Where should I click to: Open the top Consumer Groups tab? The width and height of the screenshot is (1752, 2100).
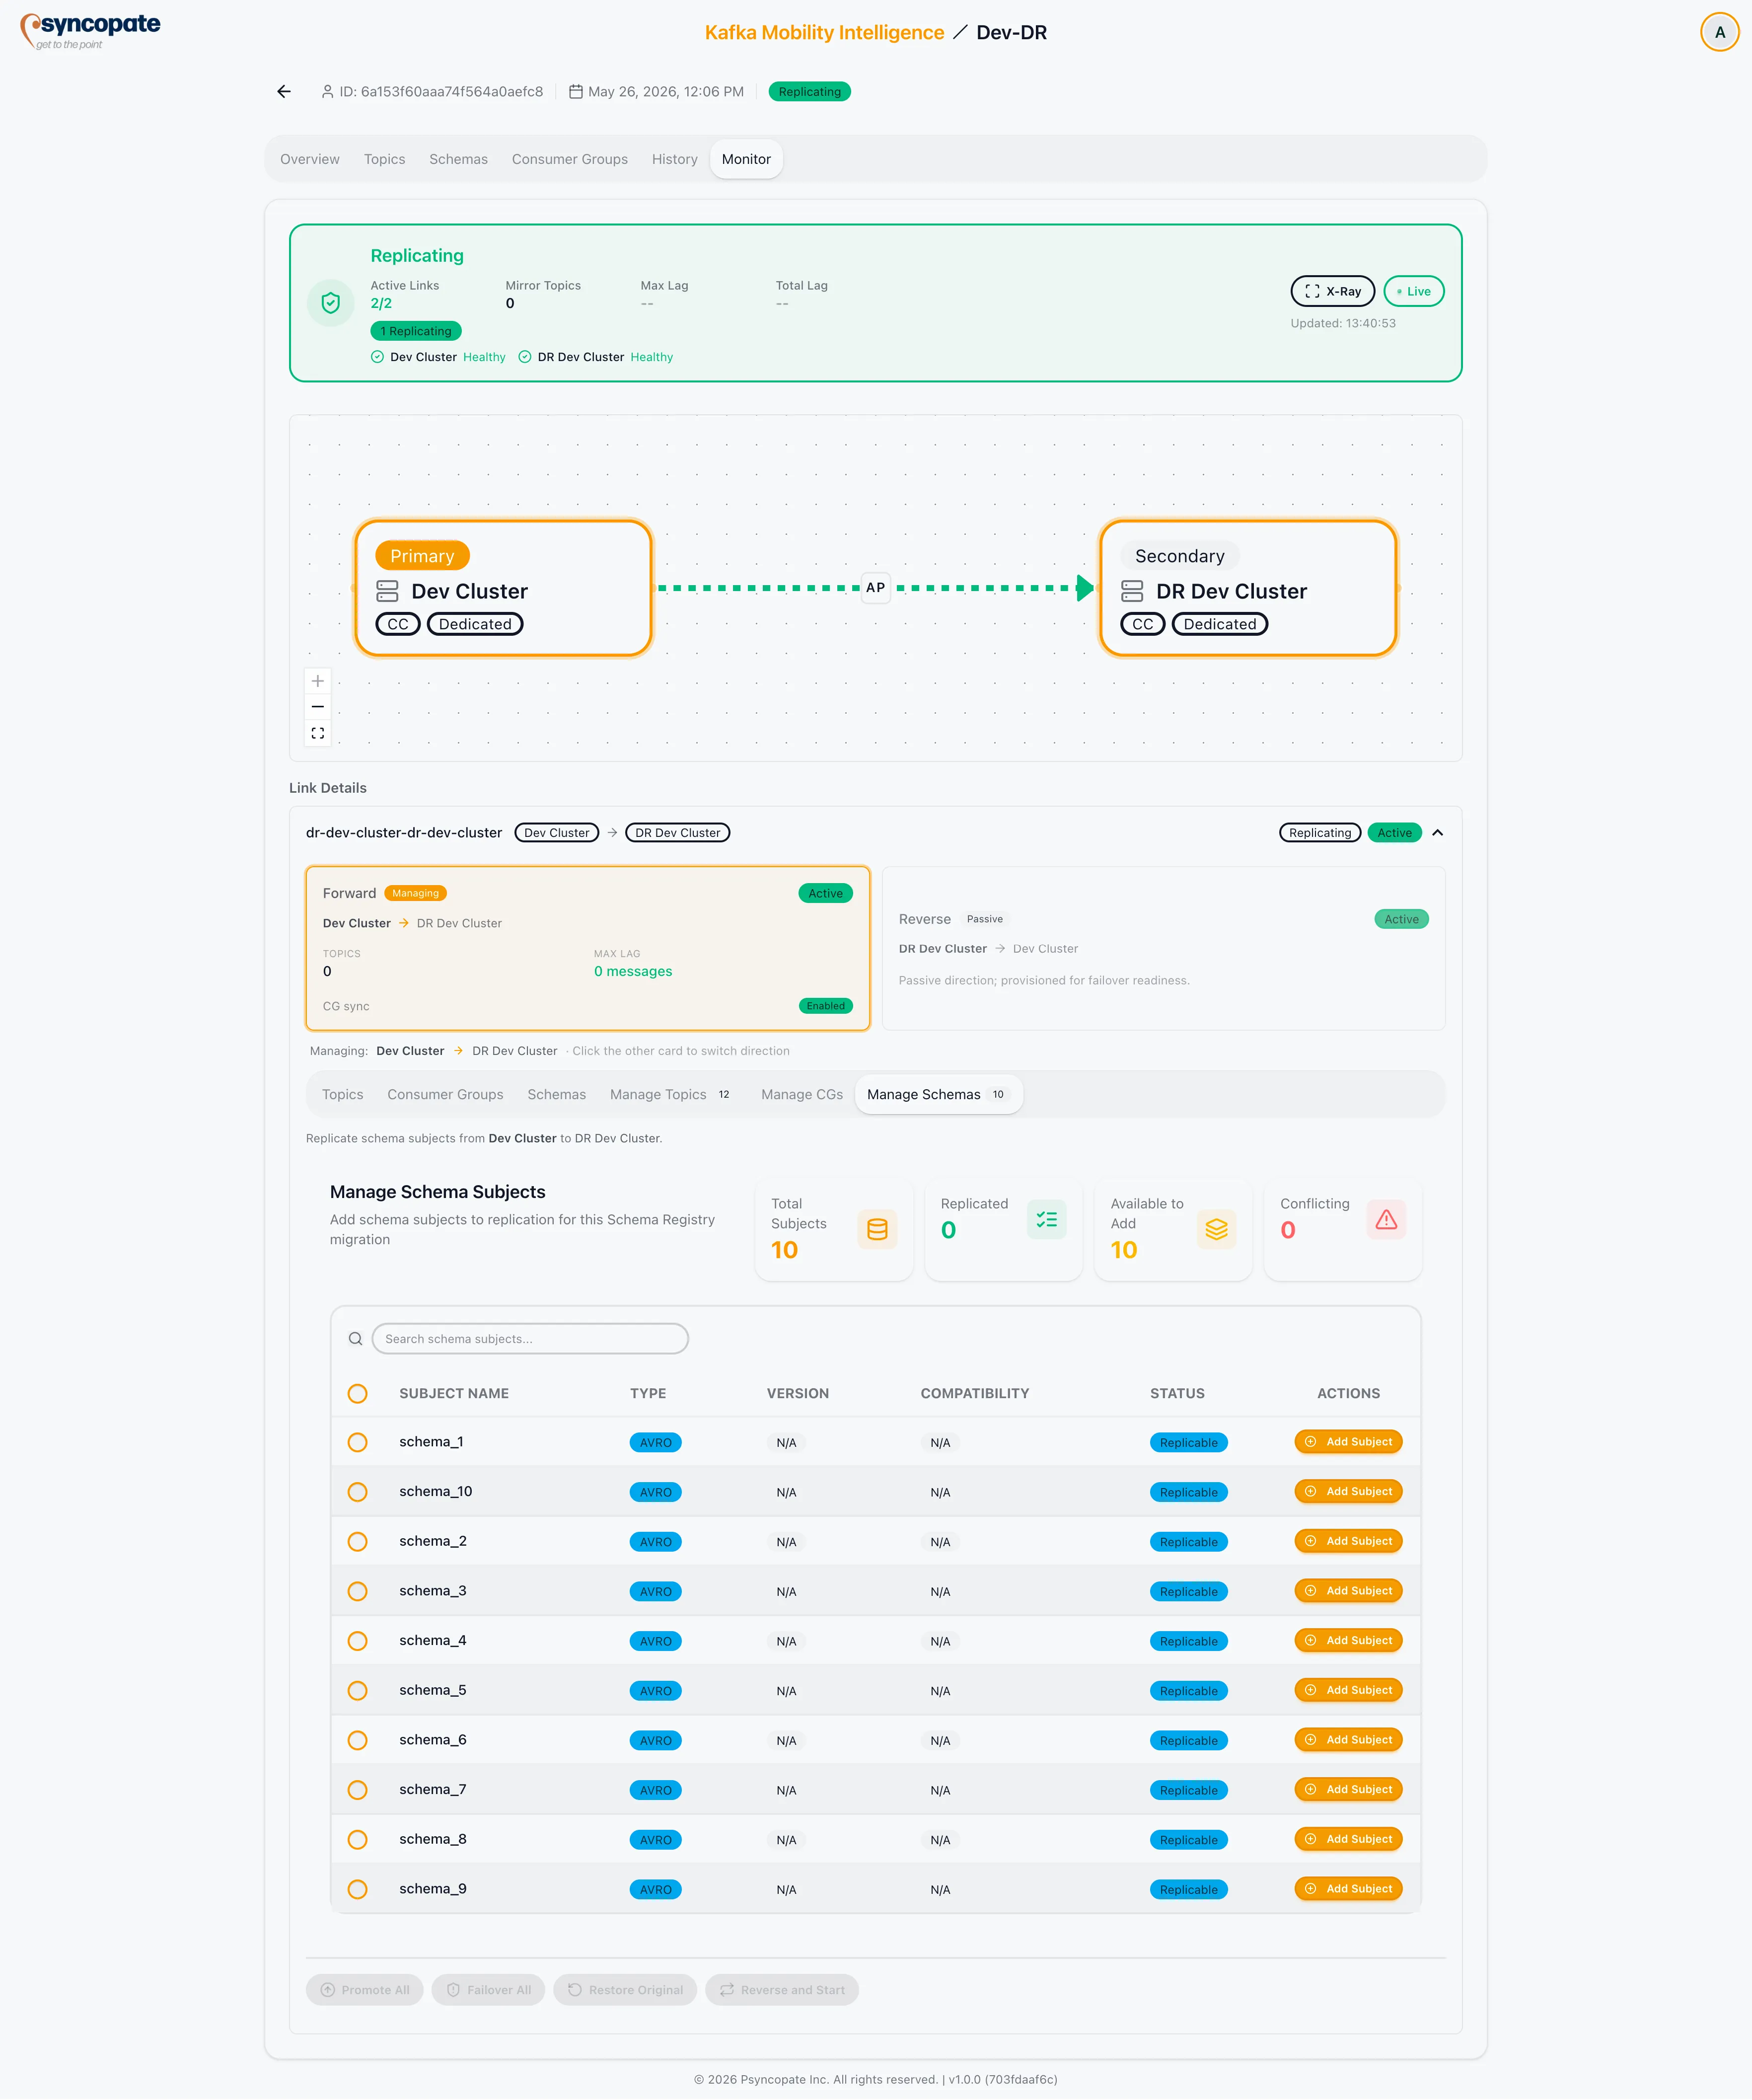(x=570, y=159)
